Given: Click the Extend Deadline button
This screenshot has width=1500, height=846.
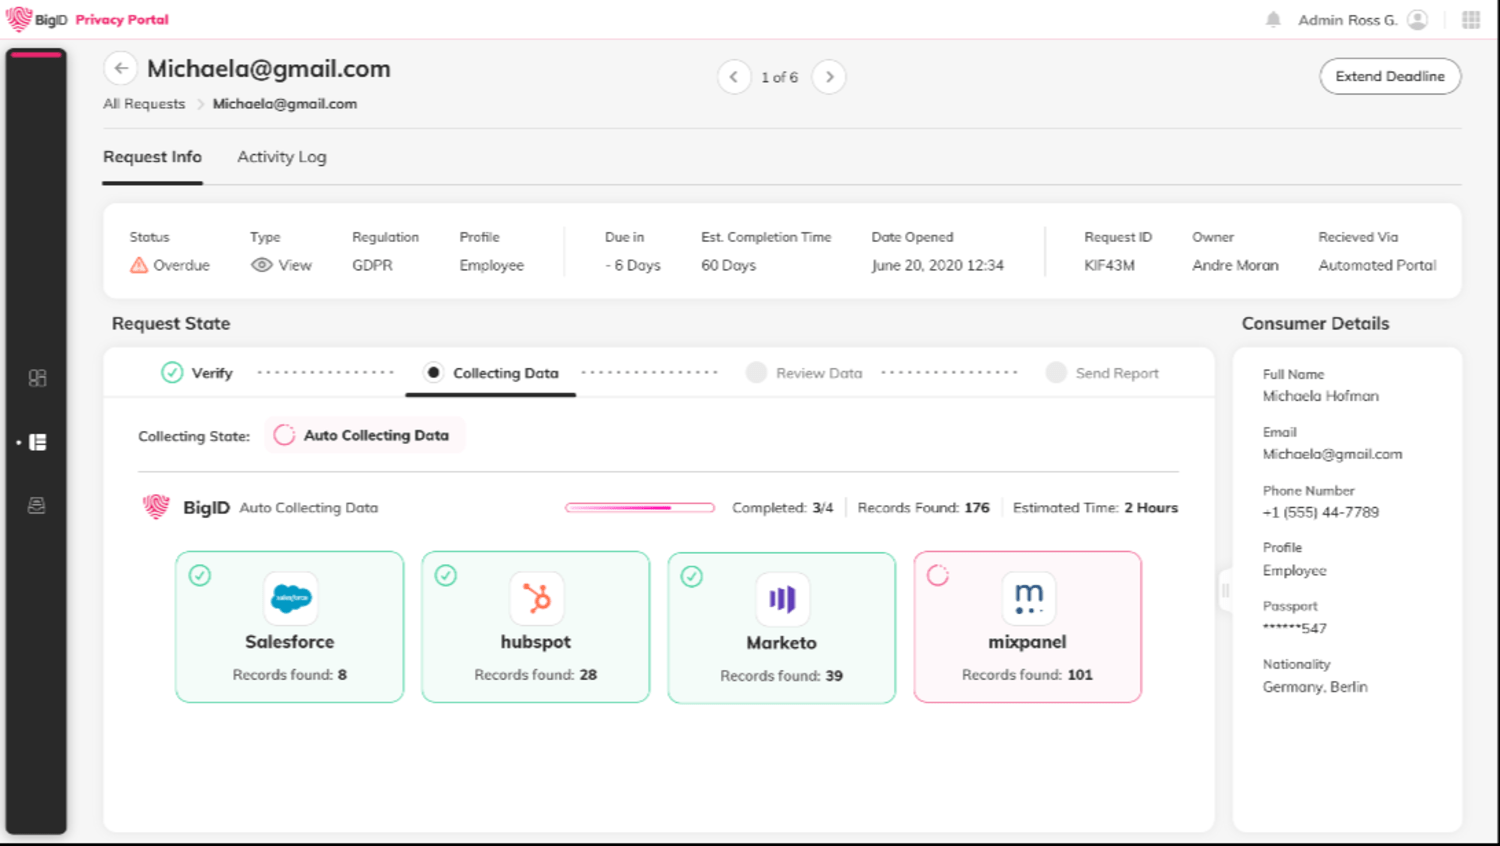Looking at the screenshot, I should point(1390,77).
